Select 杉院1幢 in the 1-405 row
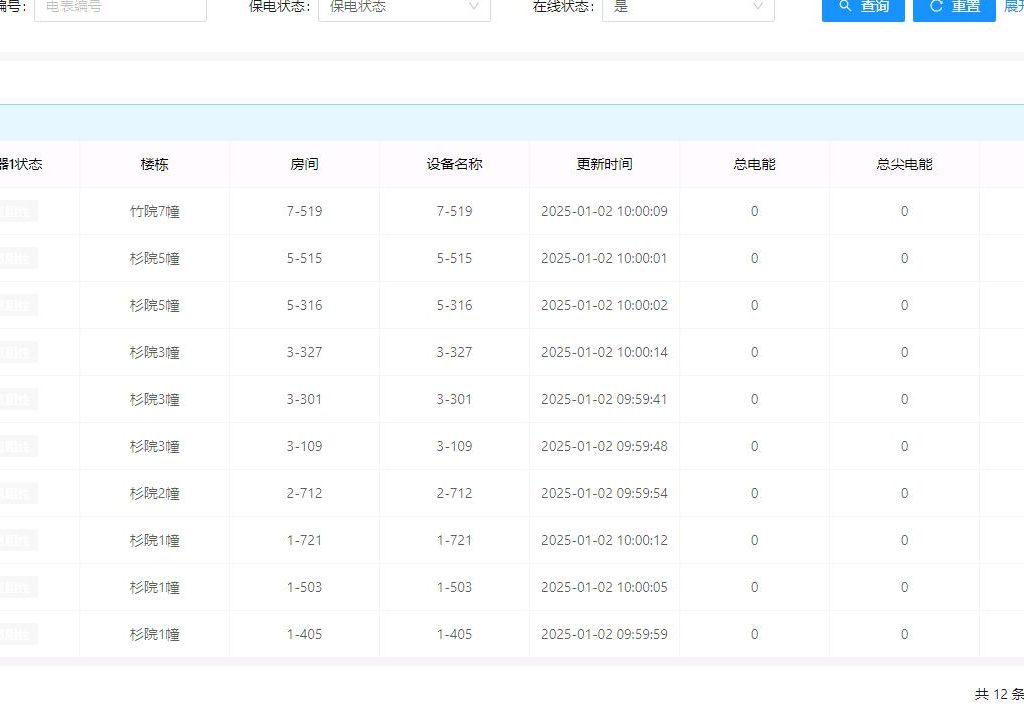This screenshot has width=1024, height=723. click(x=155, y=635)
